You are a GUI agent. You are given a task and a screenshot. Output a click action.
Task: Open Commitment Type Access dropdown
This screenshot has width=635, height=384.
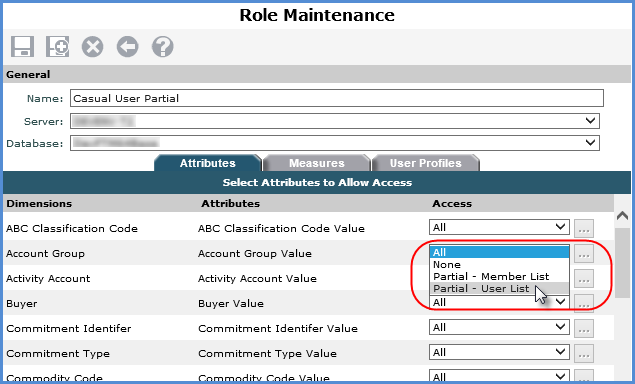499,352
